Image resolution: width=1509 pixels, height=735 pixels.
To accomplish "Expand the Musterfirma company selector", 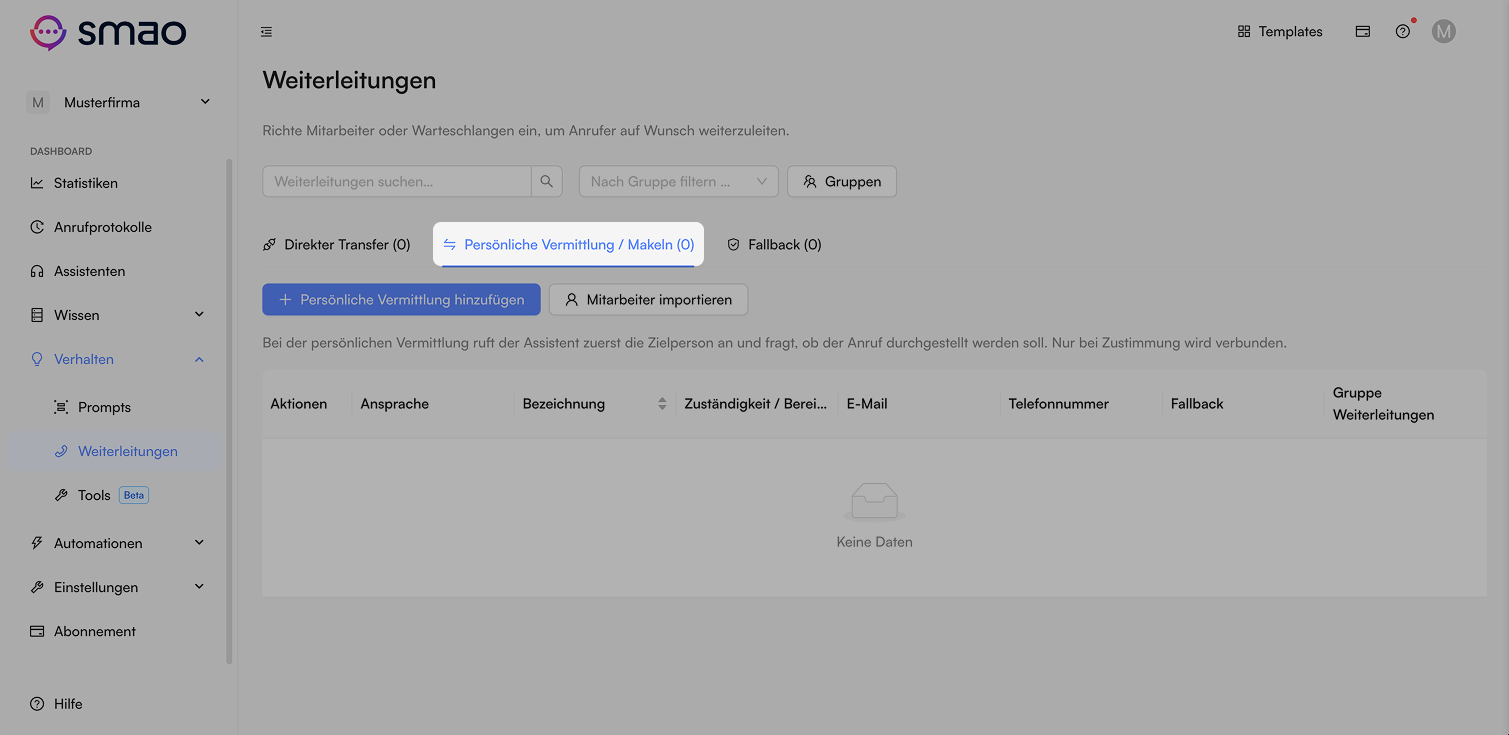I will (x=119, y=102).
